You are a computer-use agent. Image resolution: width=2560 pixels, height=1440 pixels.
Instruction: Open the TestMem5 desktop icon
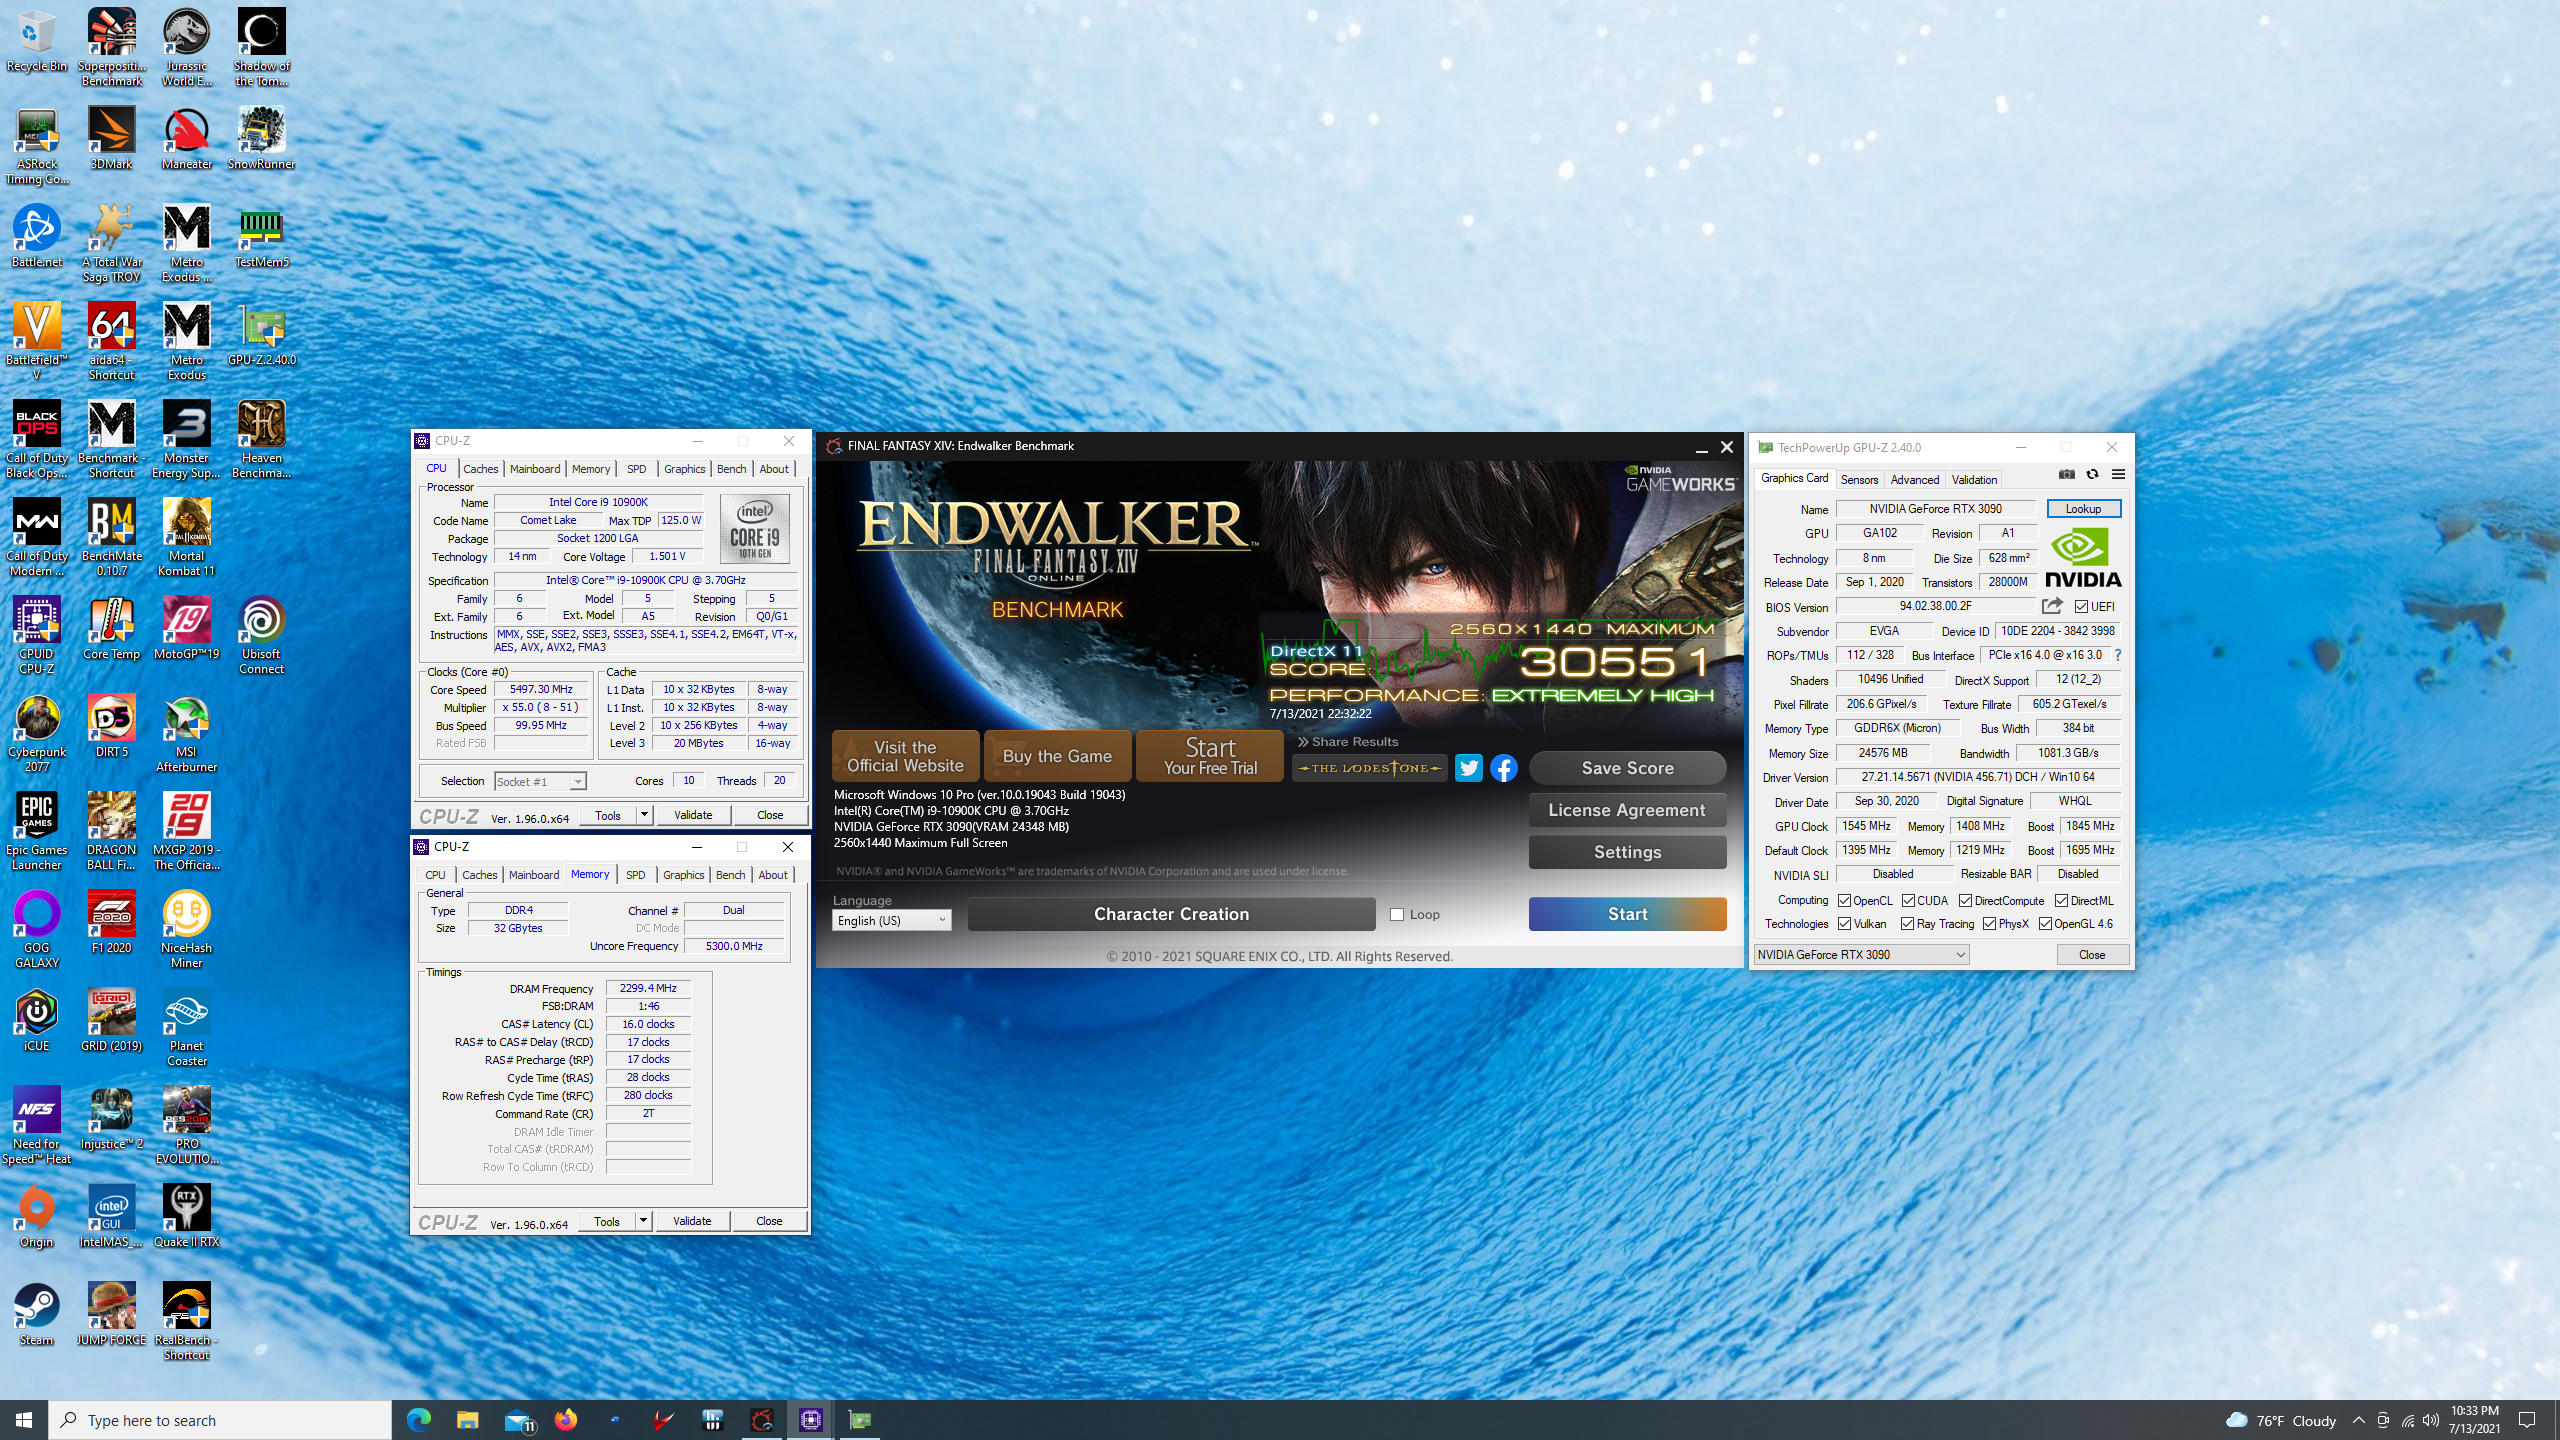coord(261,236)
